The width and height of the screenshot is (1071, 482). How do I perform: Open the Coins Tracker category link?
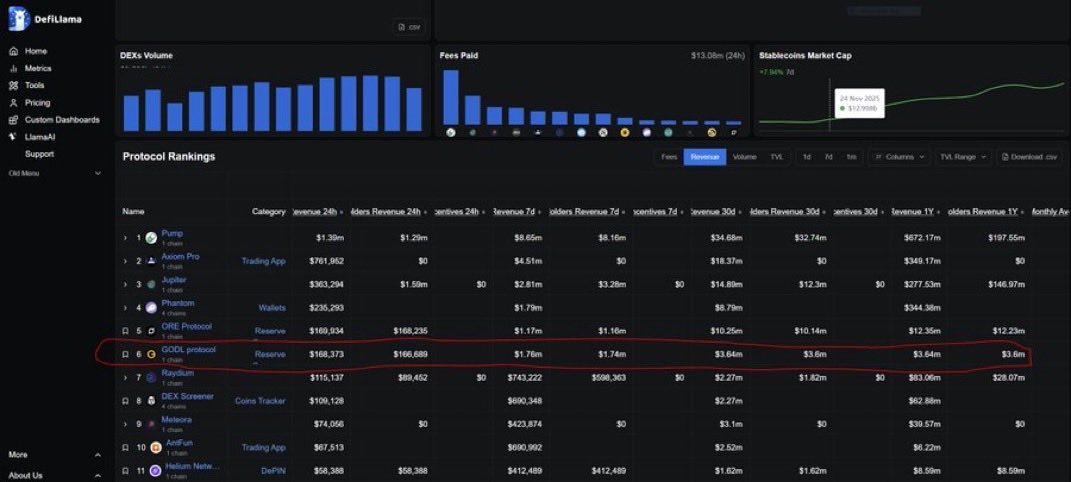click(x=260, y=401)
